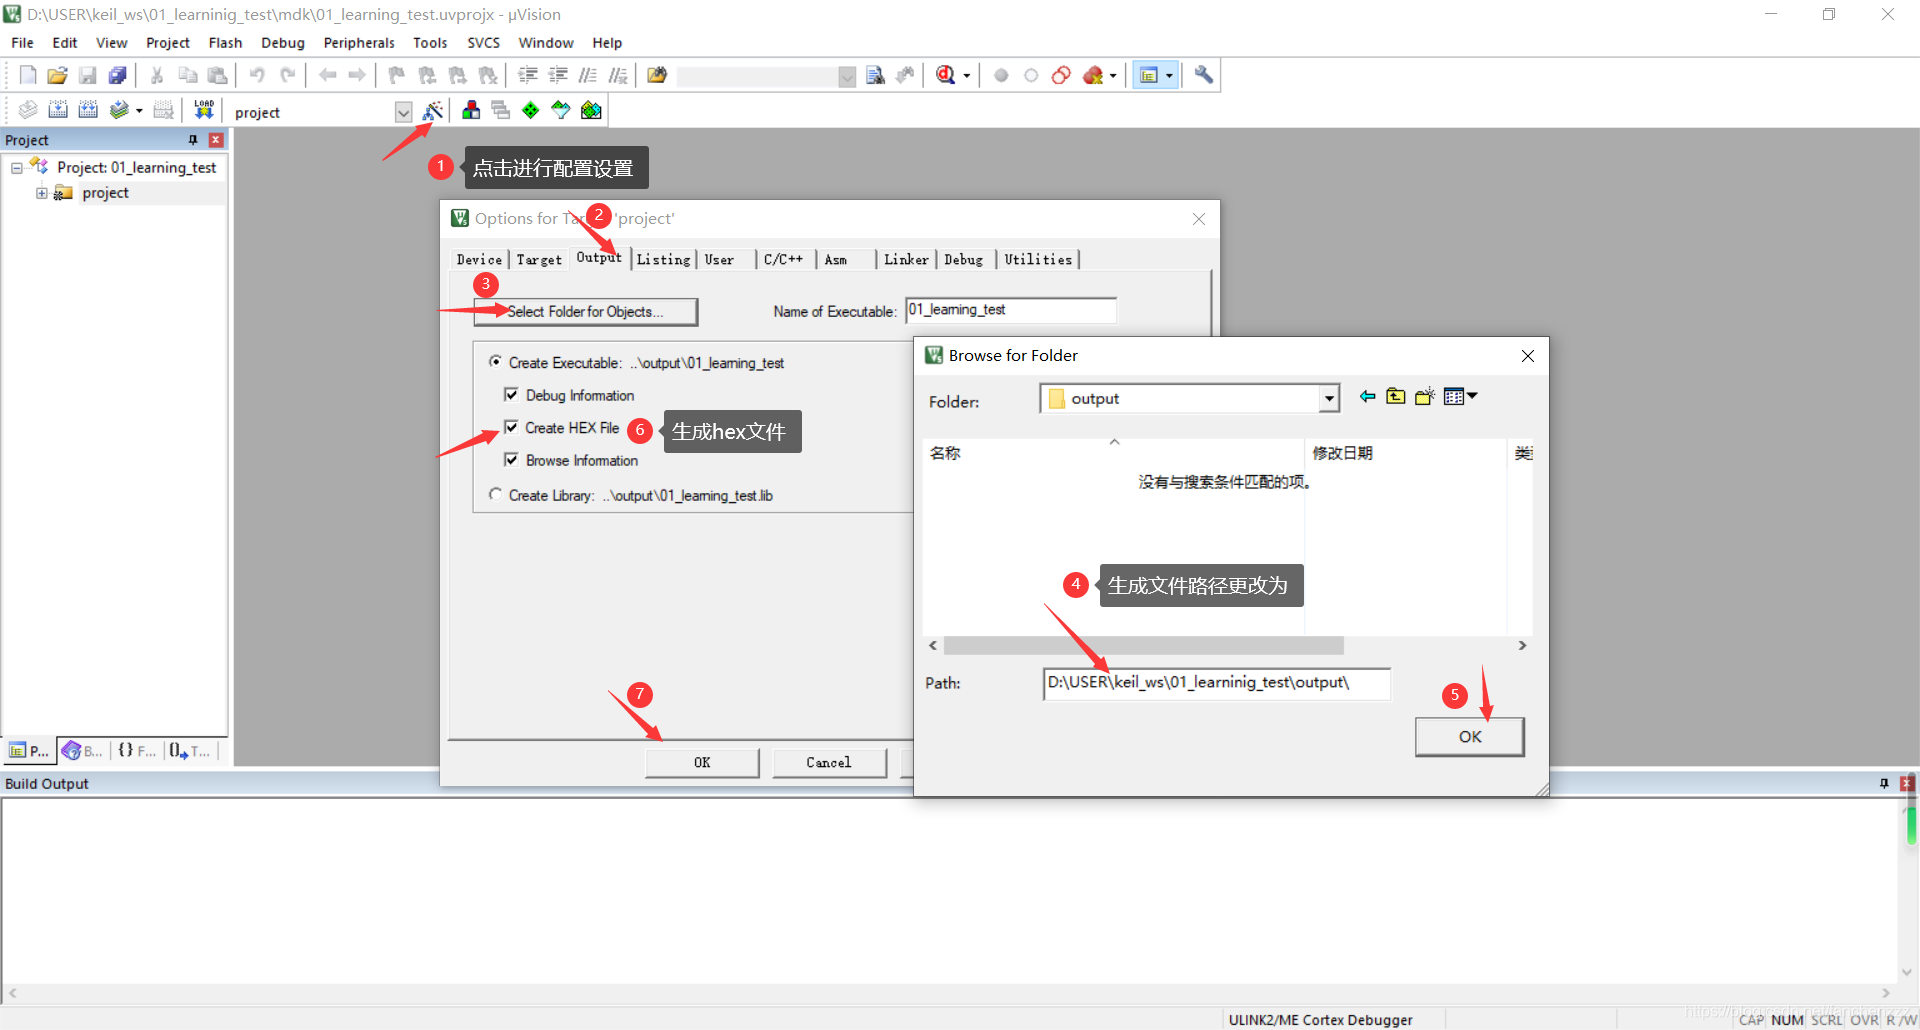Click the right arrow of folder list scrollbar

tap(1522, 645)
